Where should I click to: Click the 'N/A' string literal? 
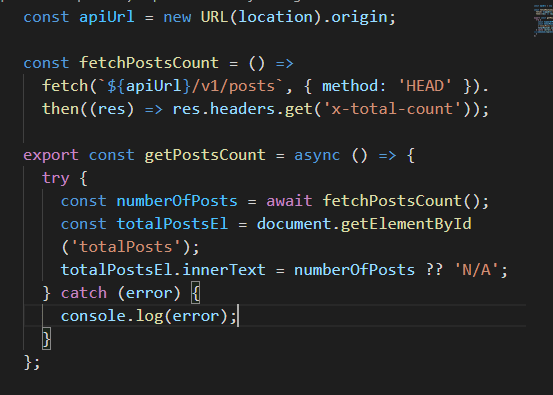(476, 270)
